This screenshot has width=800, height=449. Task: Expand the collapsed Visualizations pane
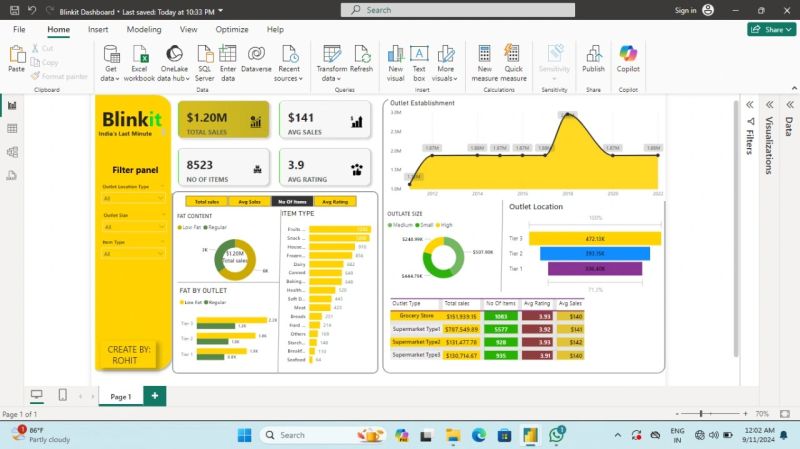click(x=769, y=104)
